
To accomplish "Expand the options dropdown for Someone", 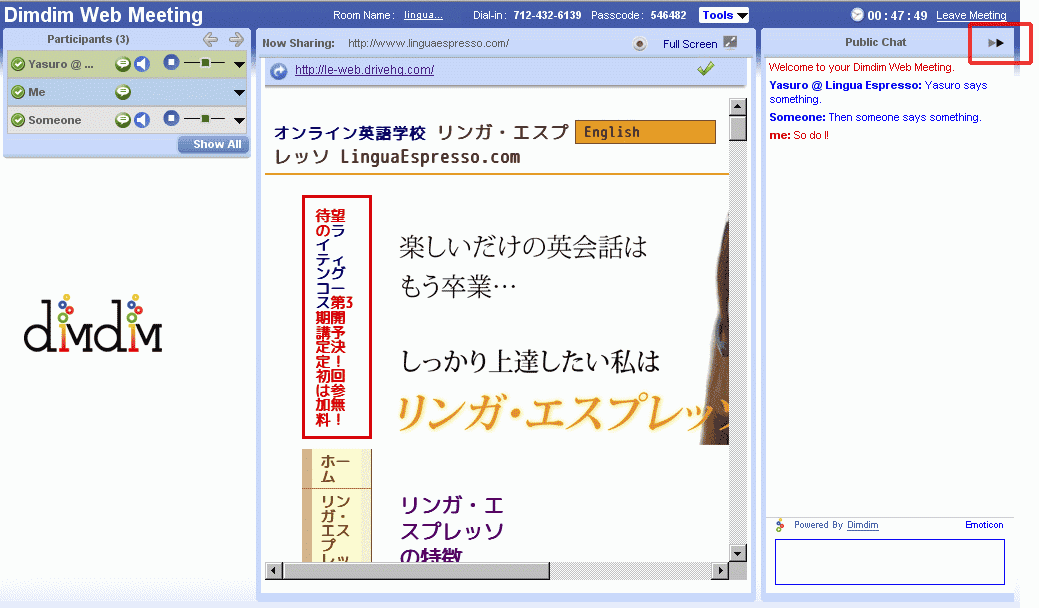I will (x=239, y=121).
